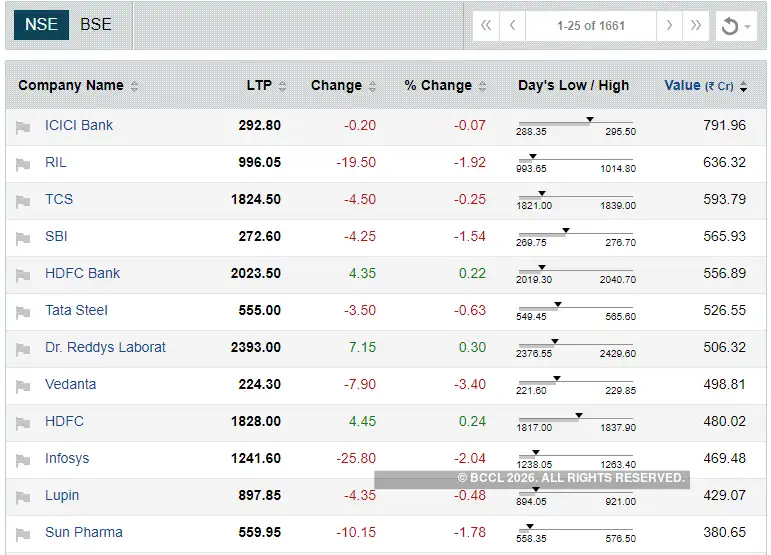Click the flag icon beside Infosys
771x555 pixels.
[x=23, y=460]
